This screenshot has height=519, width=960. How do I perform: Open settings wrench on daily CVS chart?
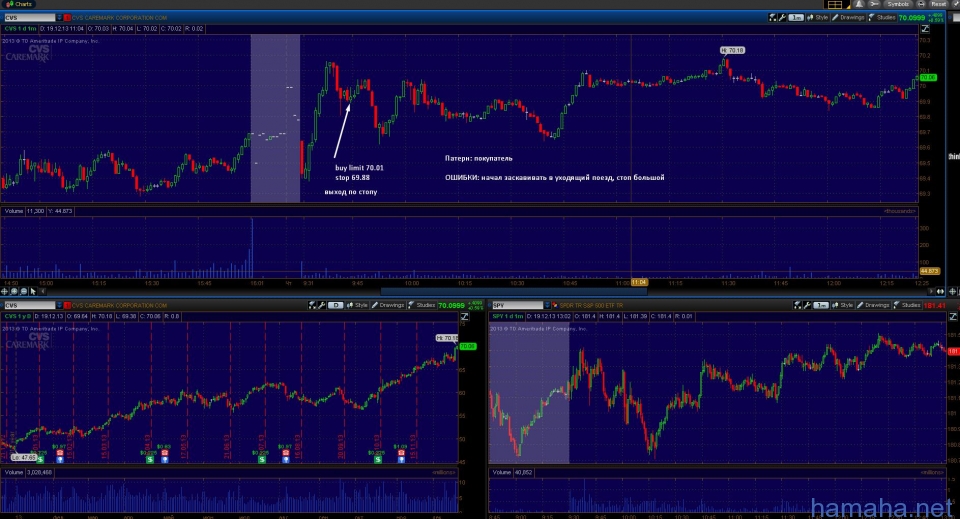321,305
